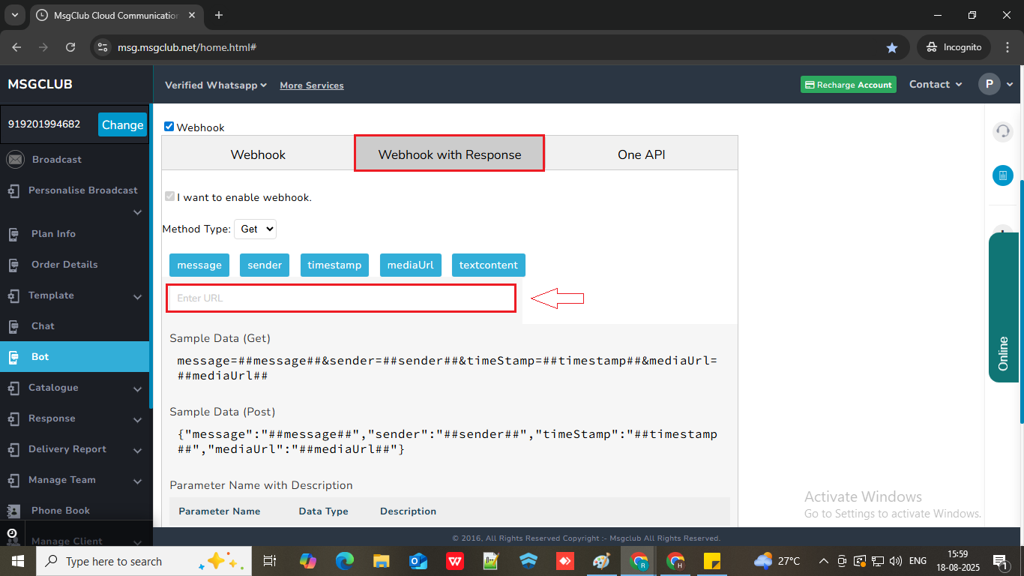Switch to Webhook with Response tab
1024x576 pixels.
449,154
